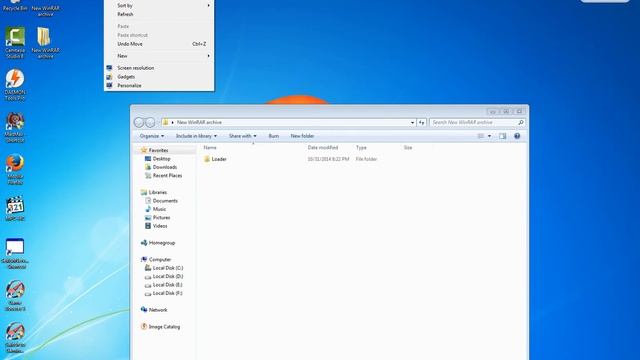The height and width of the screenshot is (360, 640).
Task: Sort by the Type column header
Action: click(x=361, y=147)
